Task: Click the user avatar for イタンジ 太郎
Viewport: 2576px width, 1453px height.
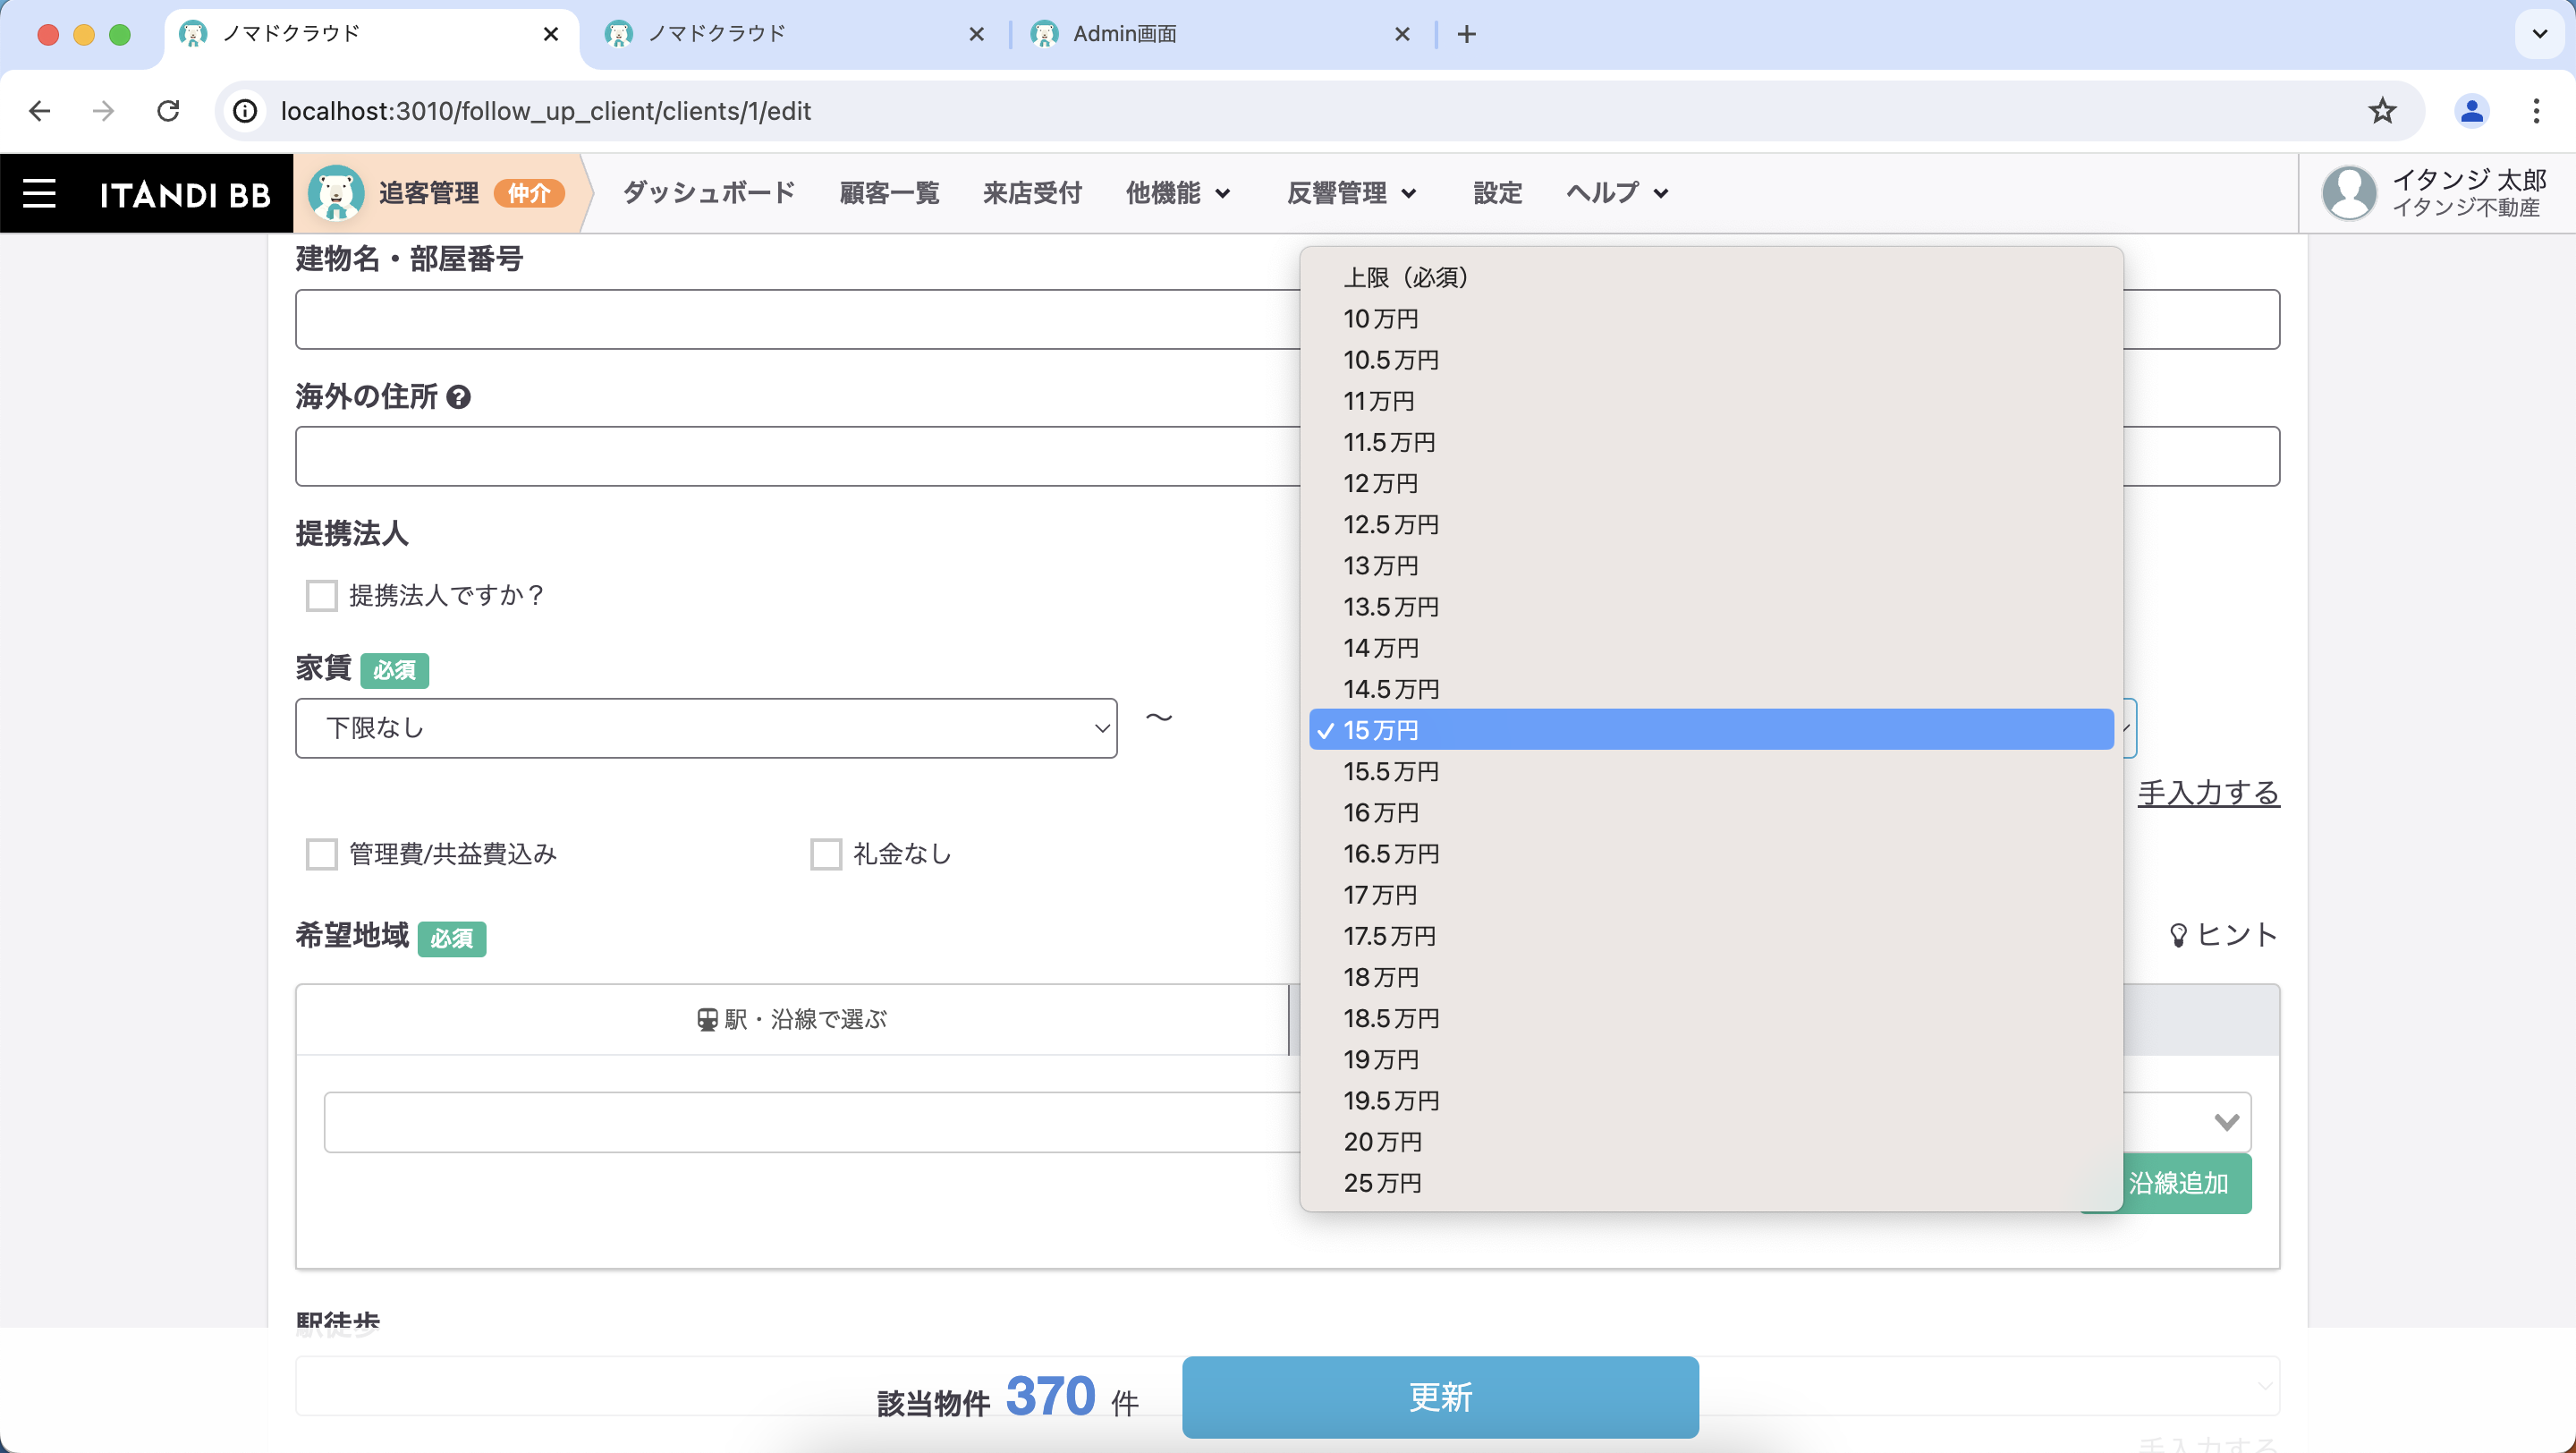Action: pos(2349,193)
